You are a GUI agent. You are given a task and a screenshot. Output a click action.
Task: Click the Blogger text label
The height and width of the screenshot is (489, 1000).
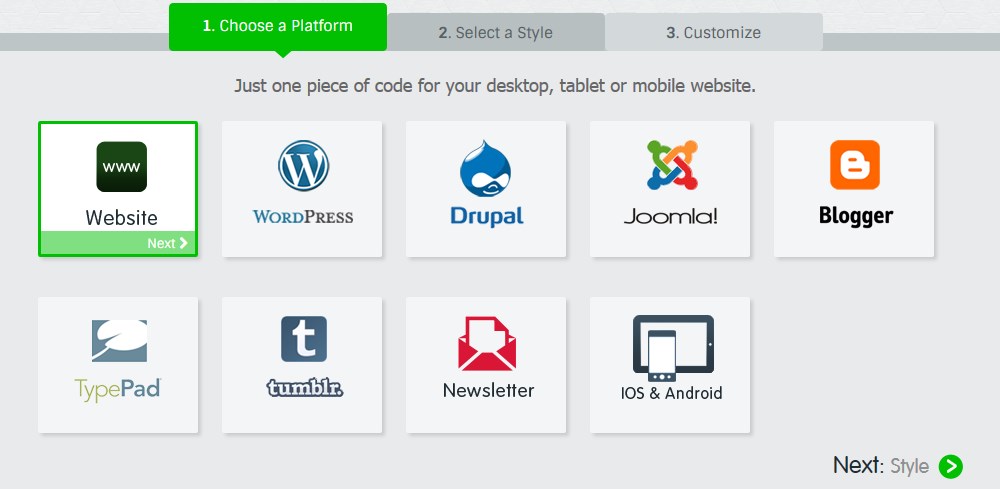click(x=855, y=215)
